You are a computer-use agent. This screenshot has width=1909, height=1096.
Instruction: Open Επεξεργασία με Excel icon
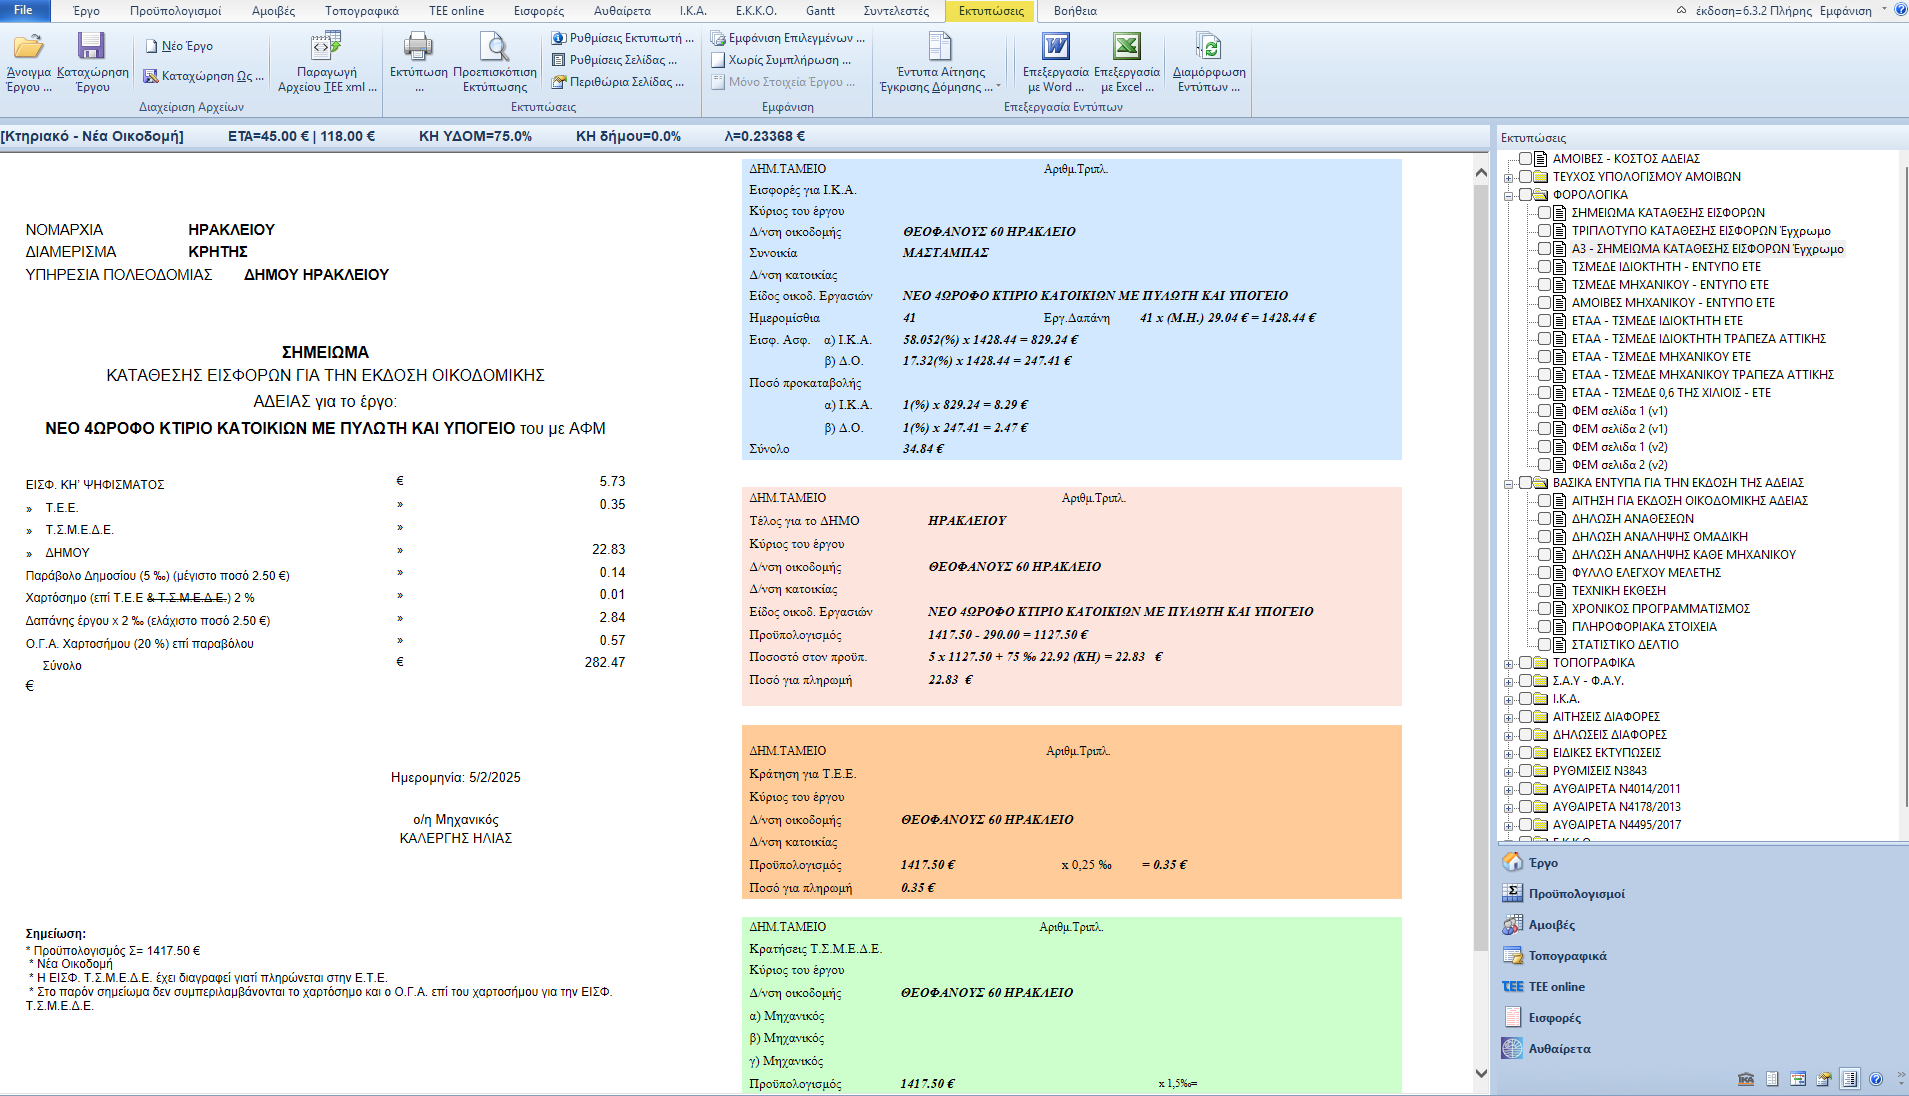1126,47
